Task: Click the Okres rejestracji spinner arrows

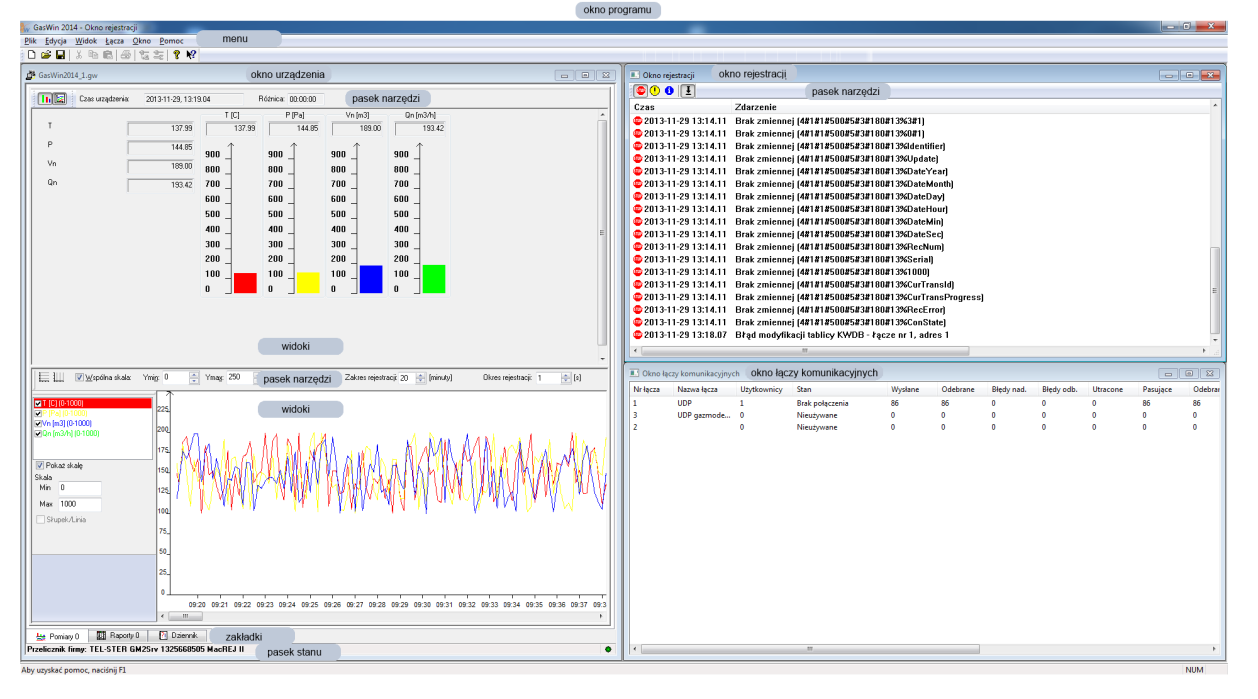Action: (x=566, y=378)
